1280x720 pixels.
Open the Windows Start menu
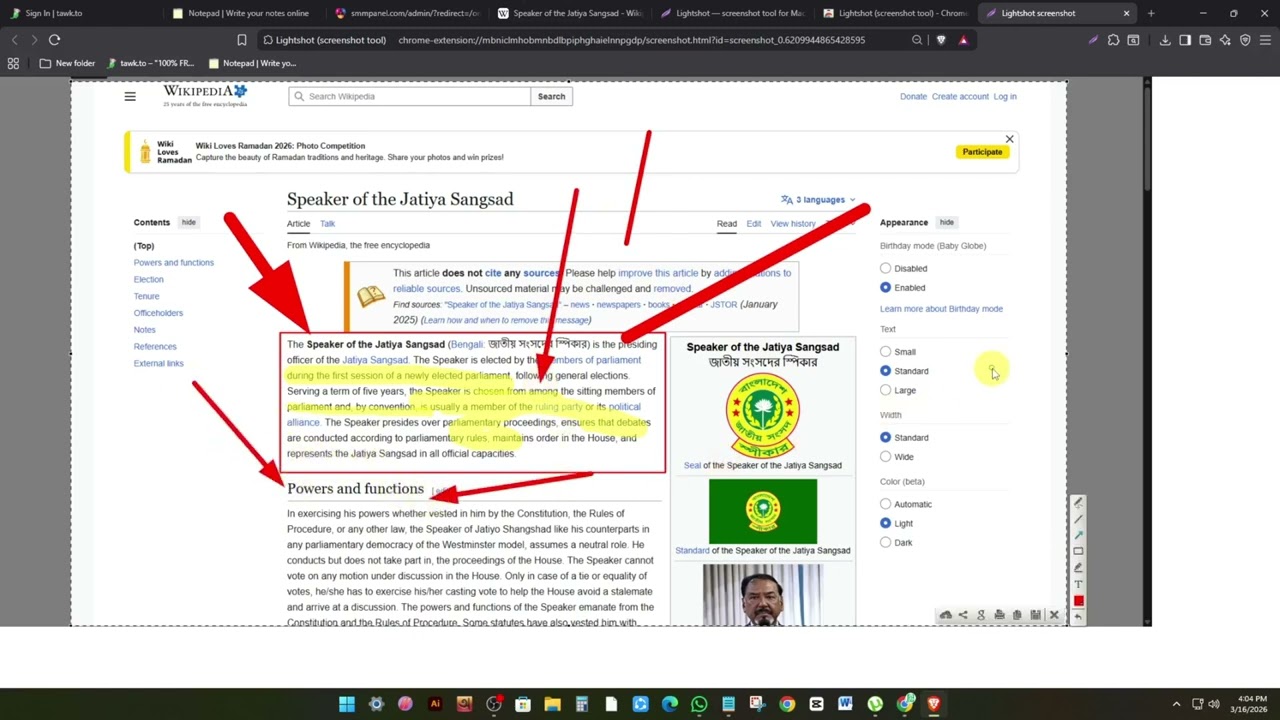click(347, 704)
